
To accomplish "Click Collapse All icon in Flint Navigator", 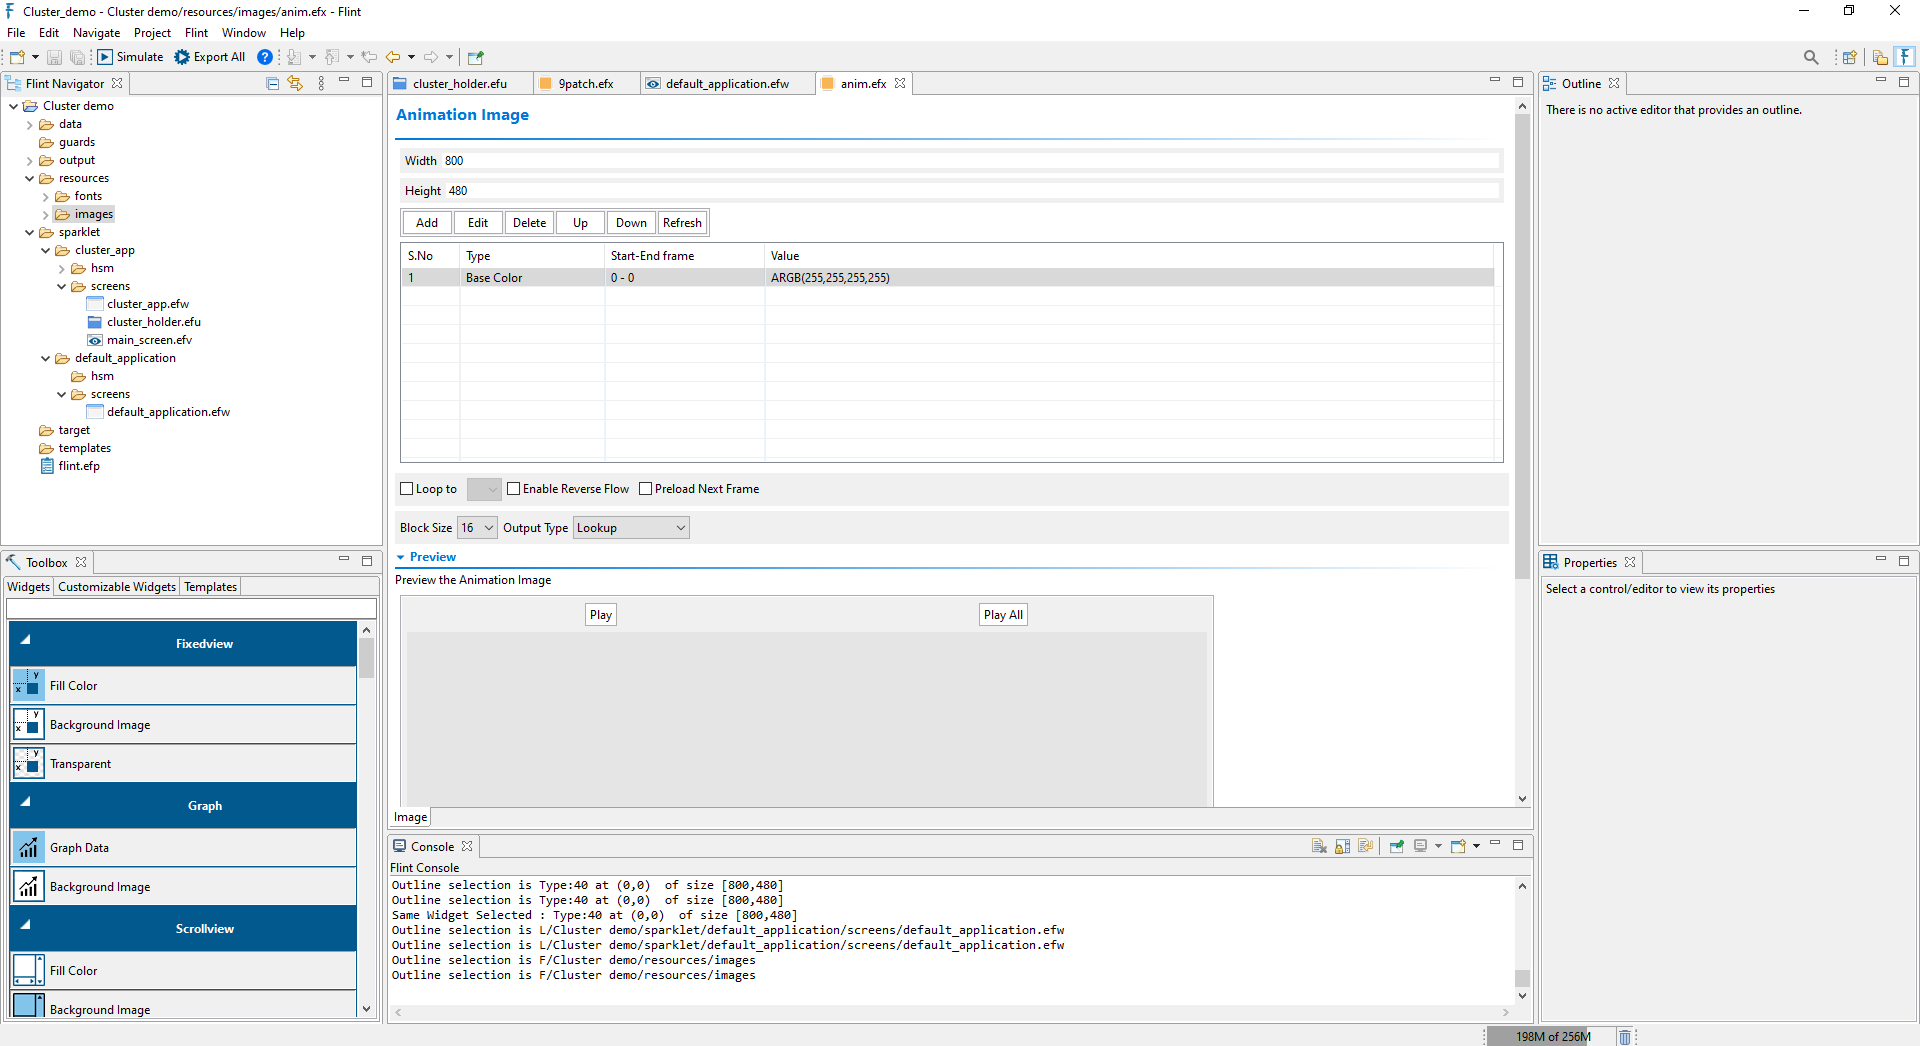I will point(272,83).
